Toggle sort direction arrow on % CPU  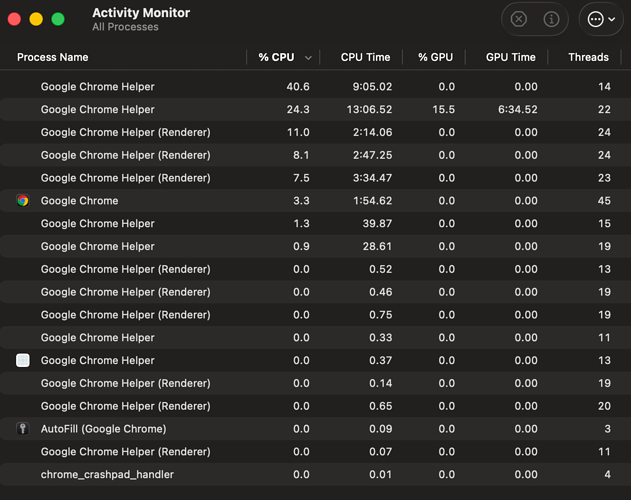click(308, 58)
